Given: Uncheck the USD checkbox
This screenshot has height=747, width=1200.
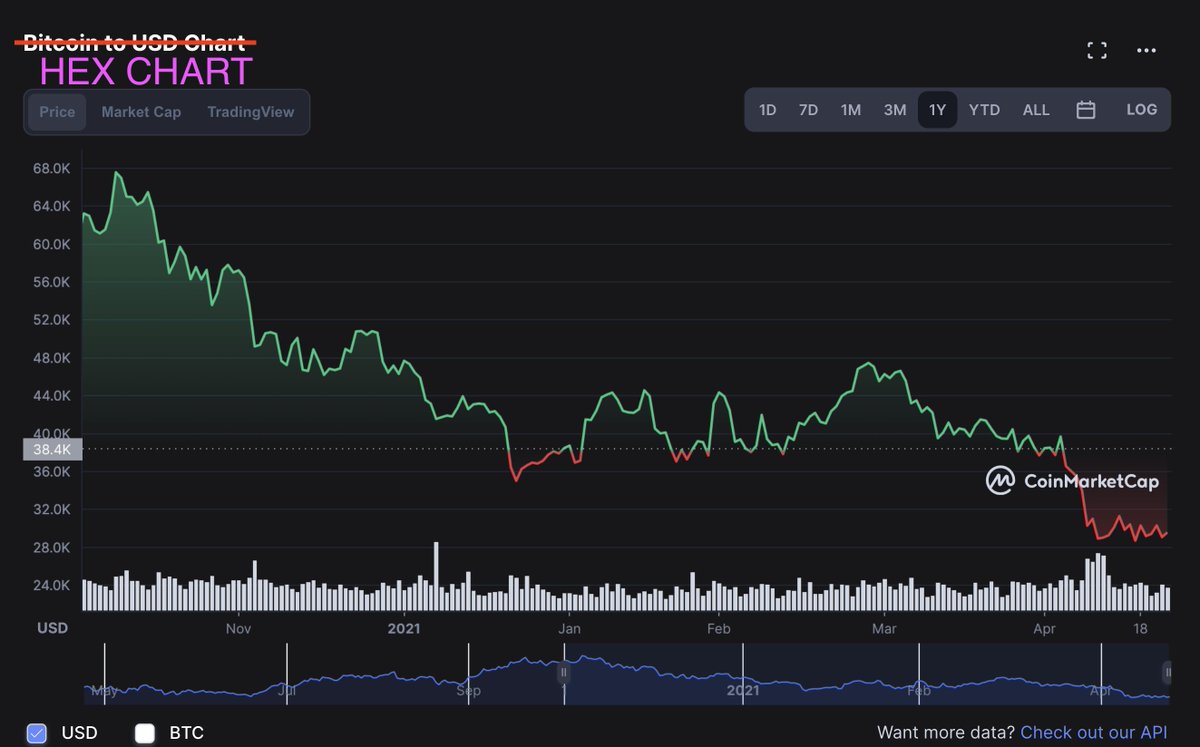Looking at the screenshot, I should 37,733.
